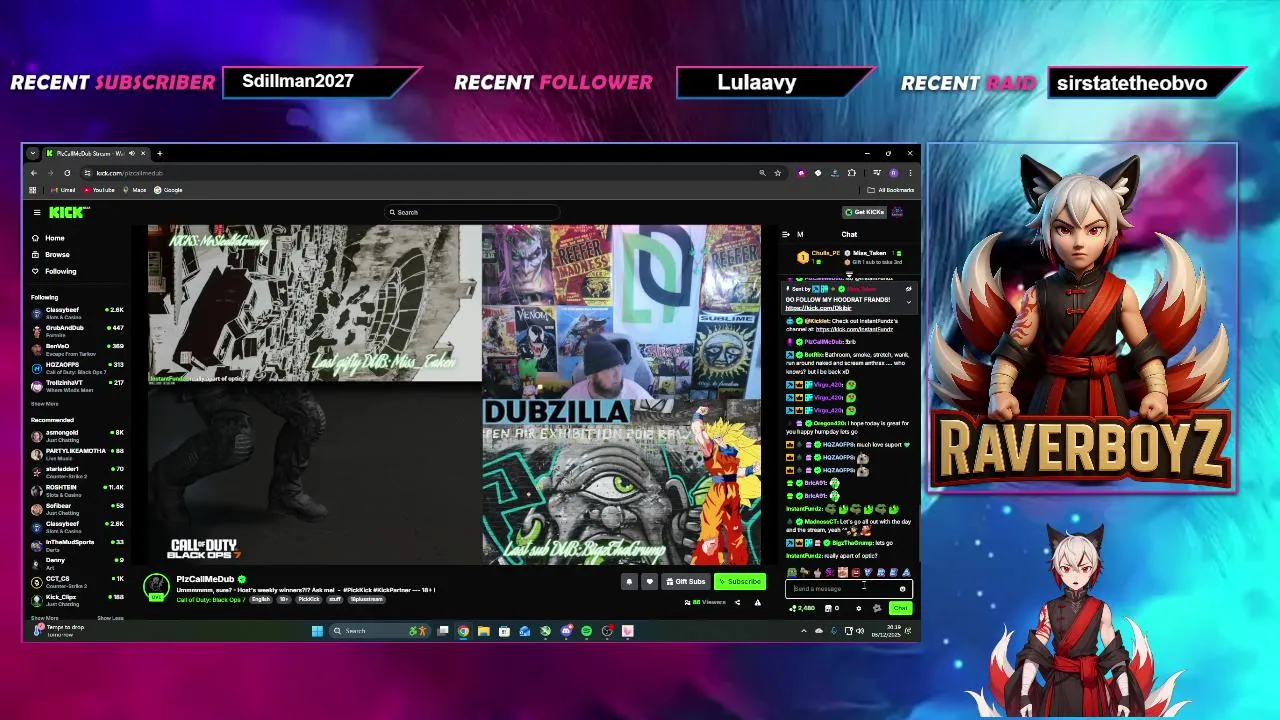This screenshot has height=720, width=1280.
Task: Open the Chrome three-dot menu
Action: tap(910, 173)
